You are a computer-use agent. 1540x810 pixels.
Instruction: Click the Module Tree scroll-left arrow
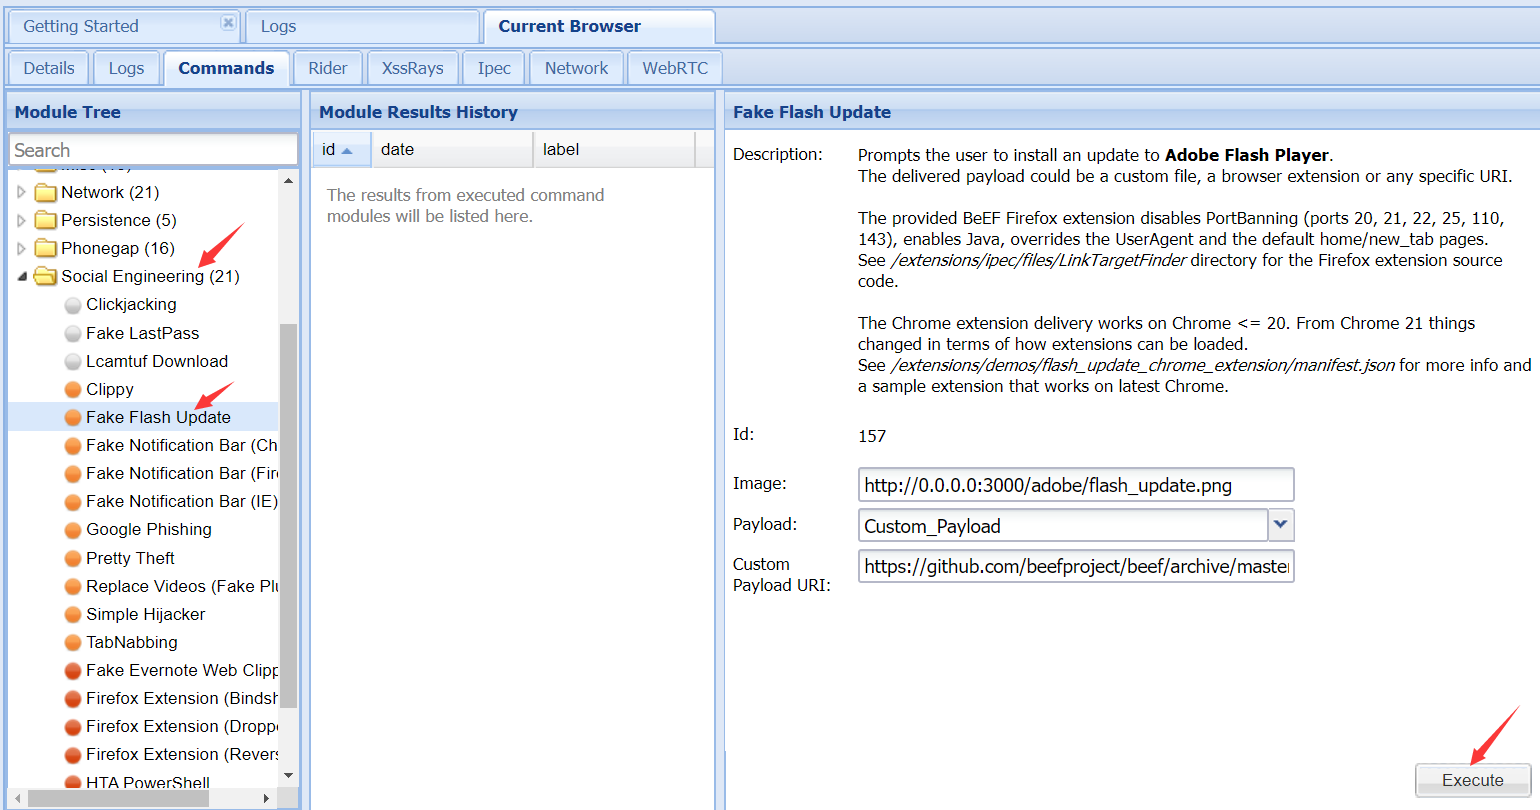17,798
